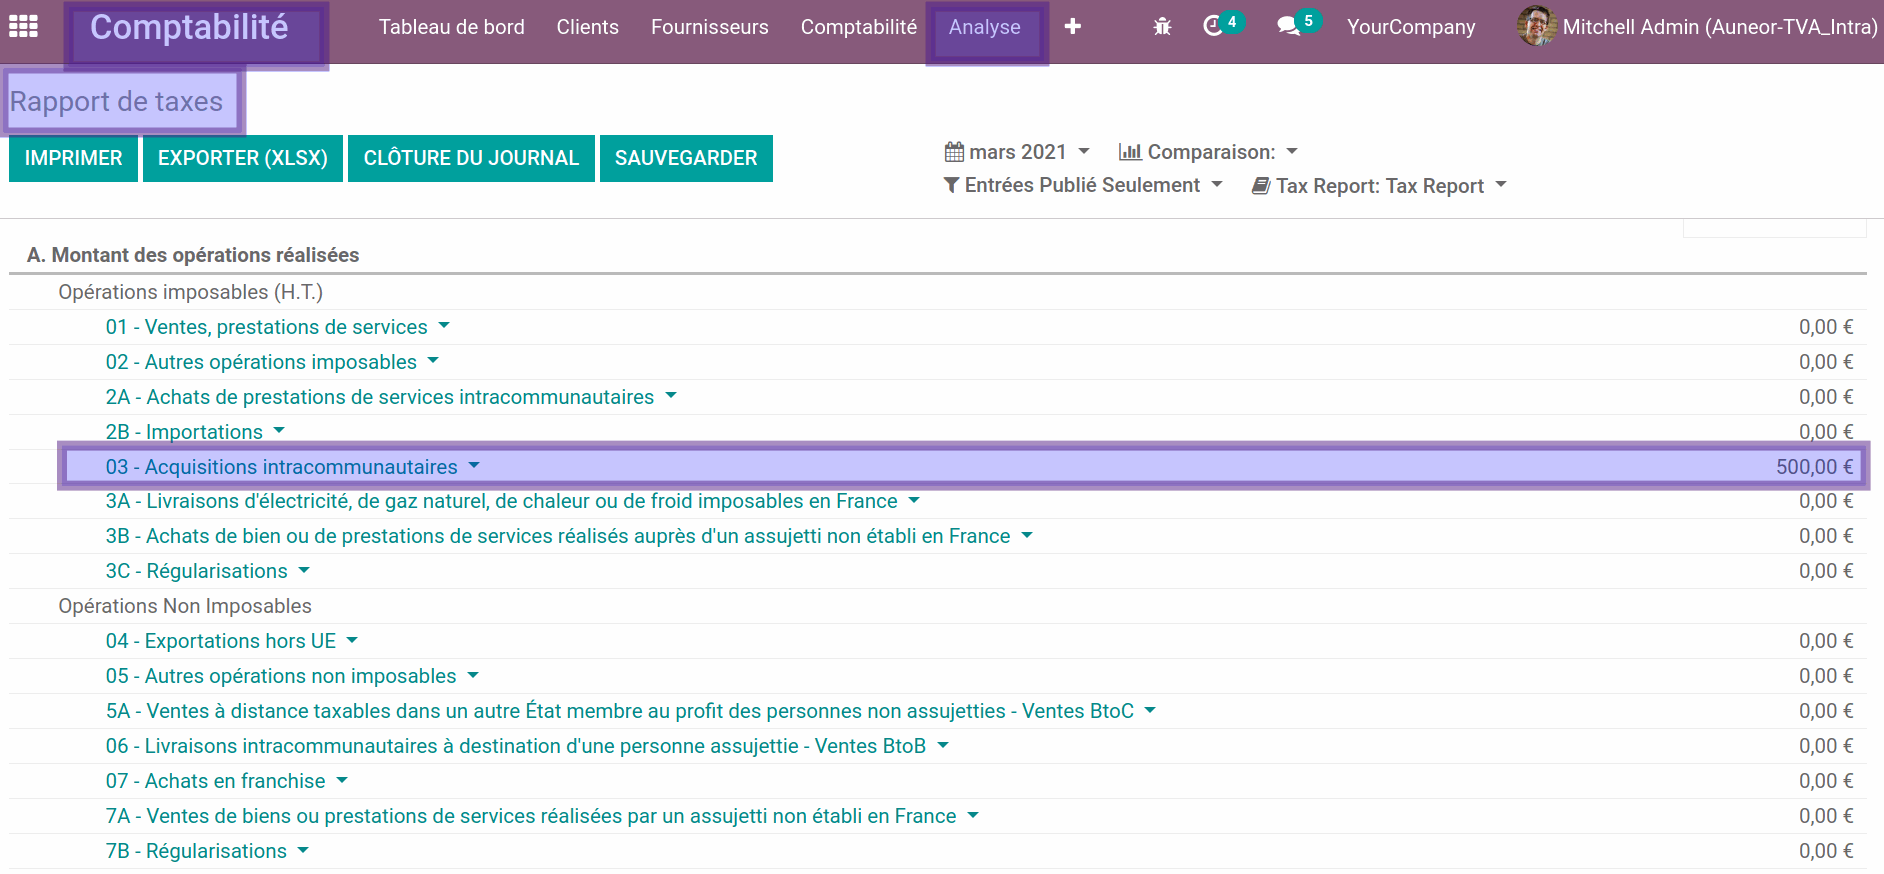Open the debug bug icon menu
This screenshot has width=1884, height=874.
[x=1162, y=27]
